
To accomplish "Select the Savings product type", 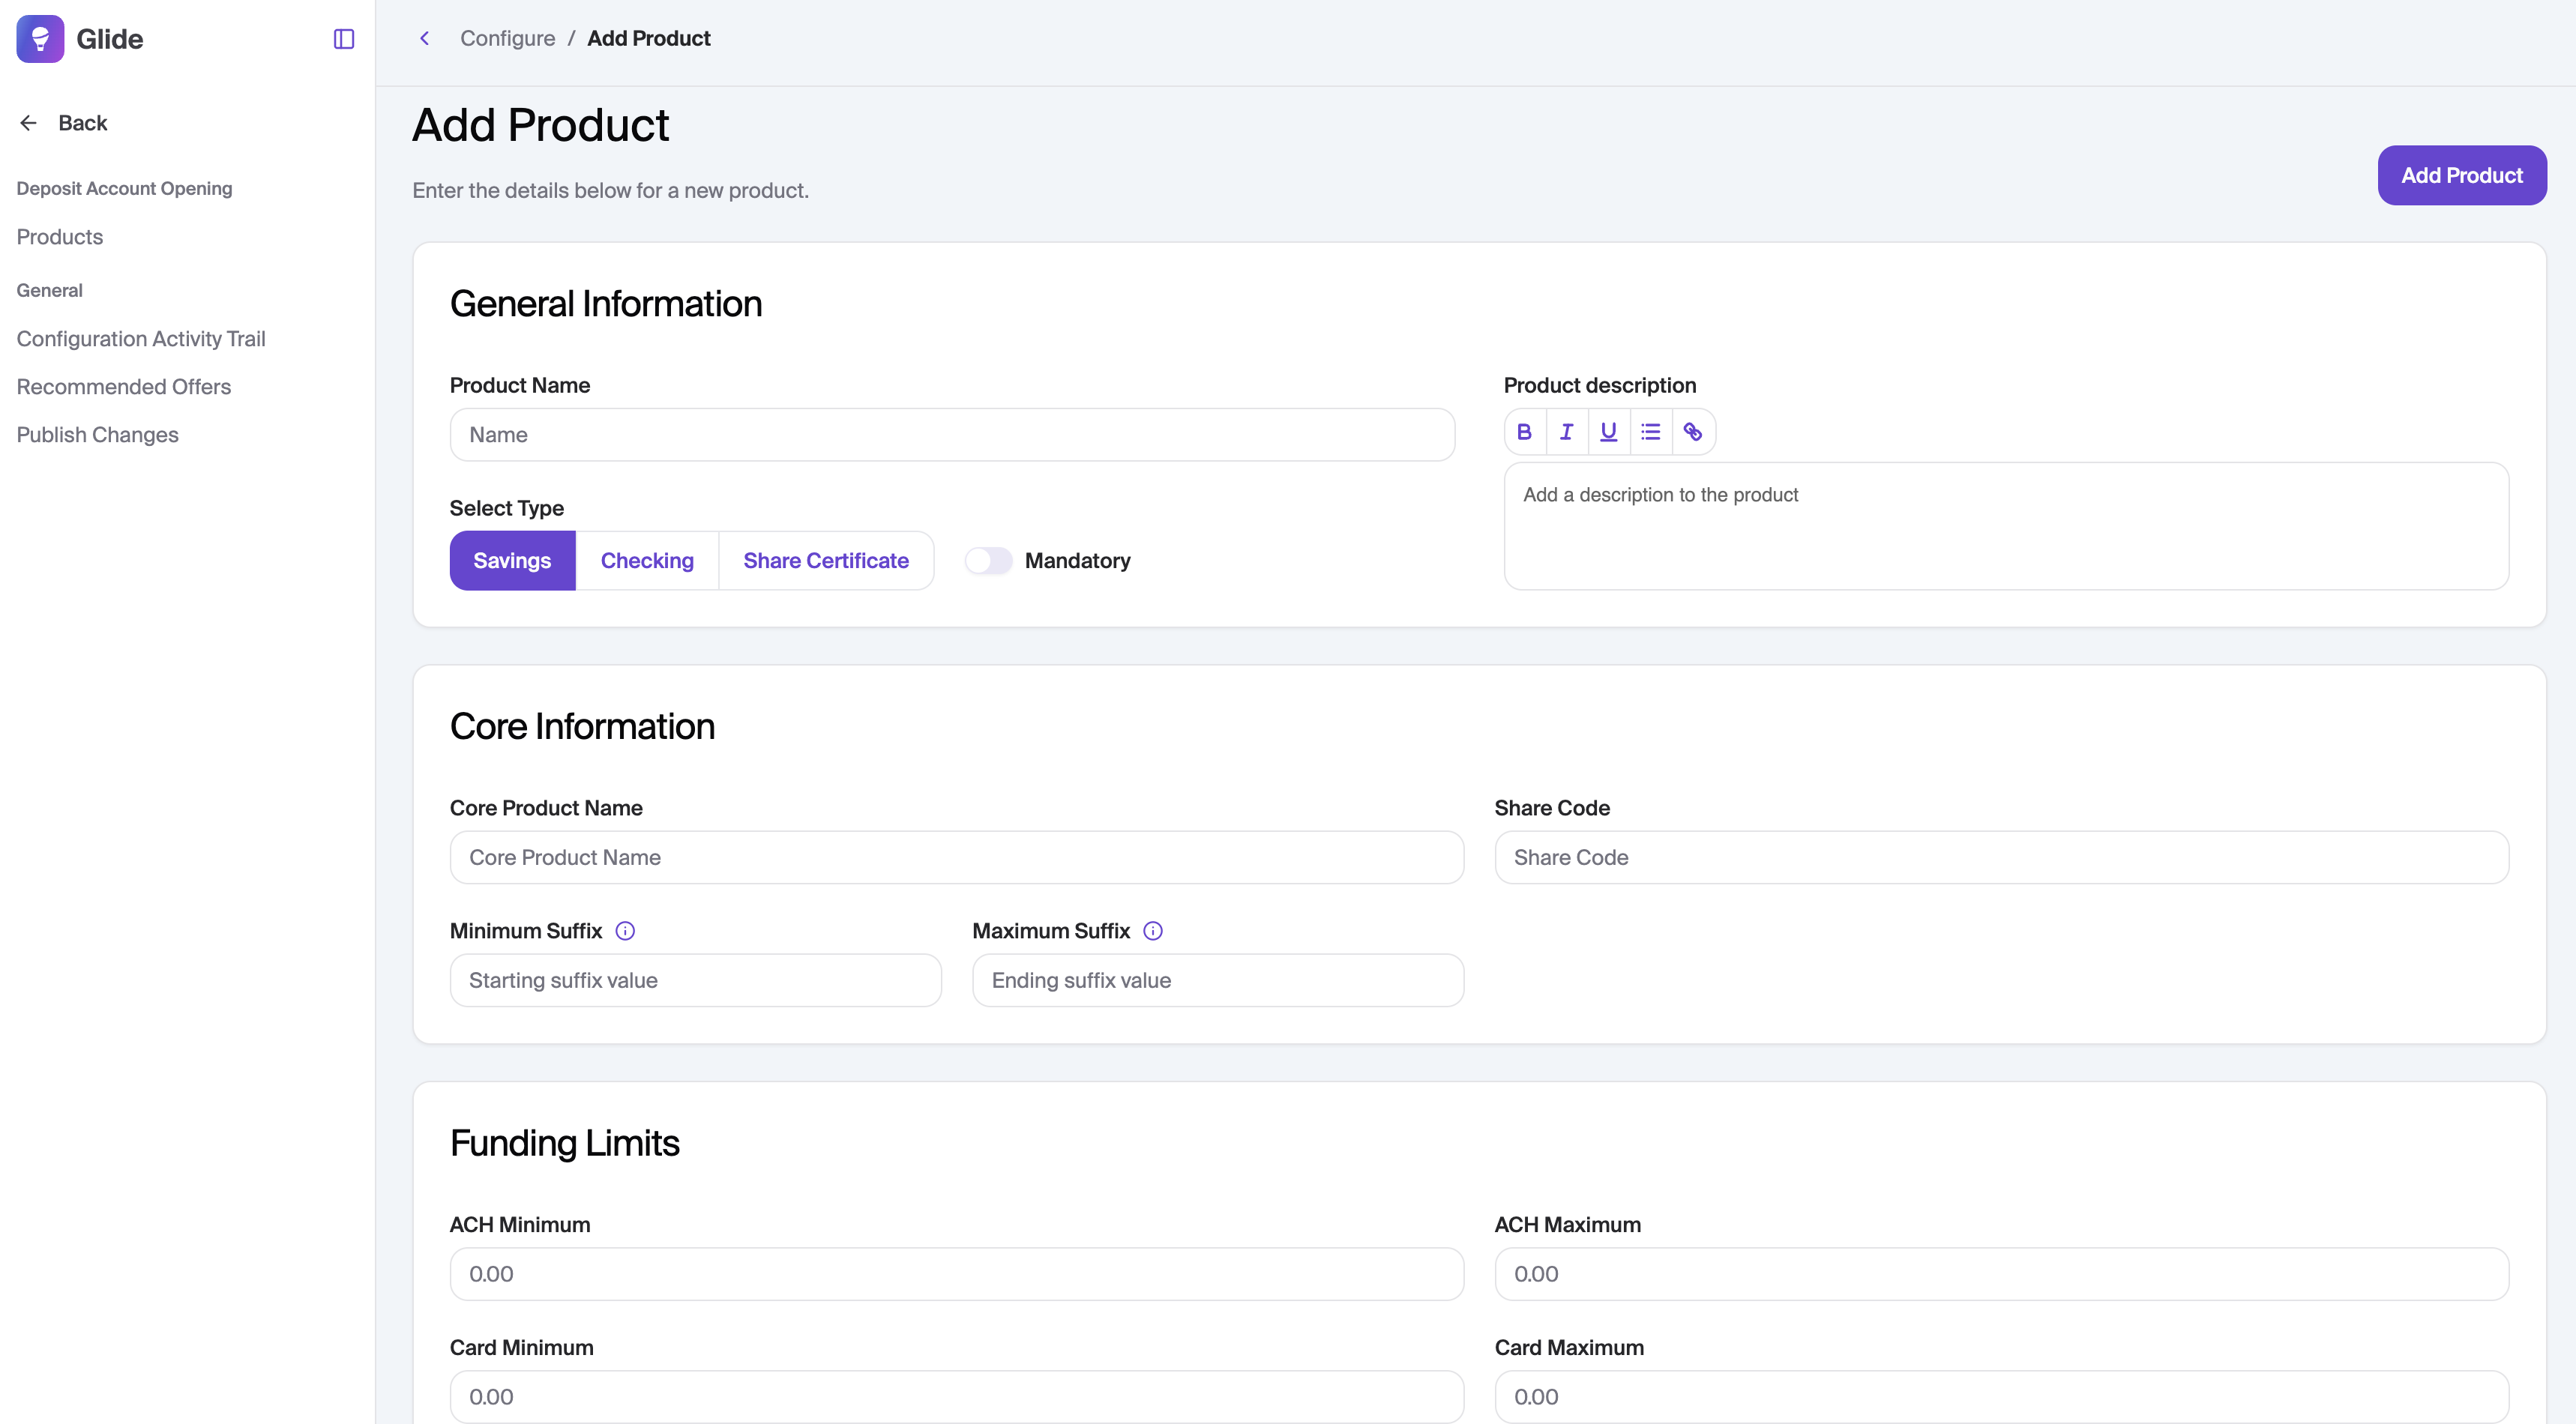I will [x=512, y=561].
